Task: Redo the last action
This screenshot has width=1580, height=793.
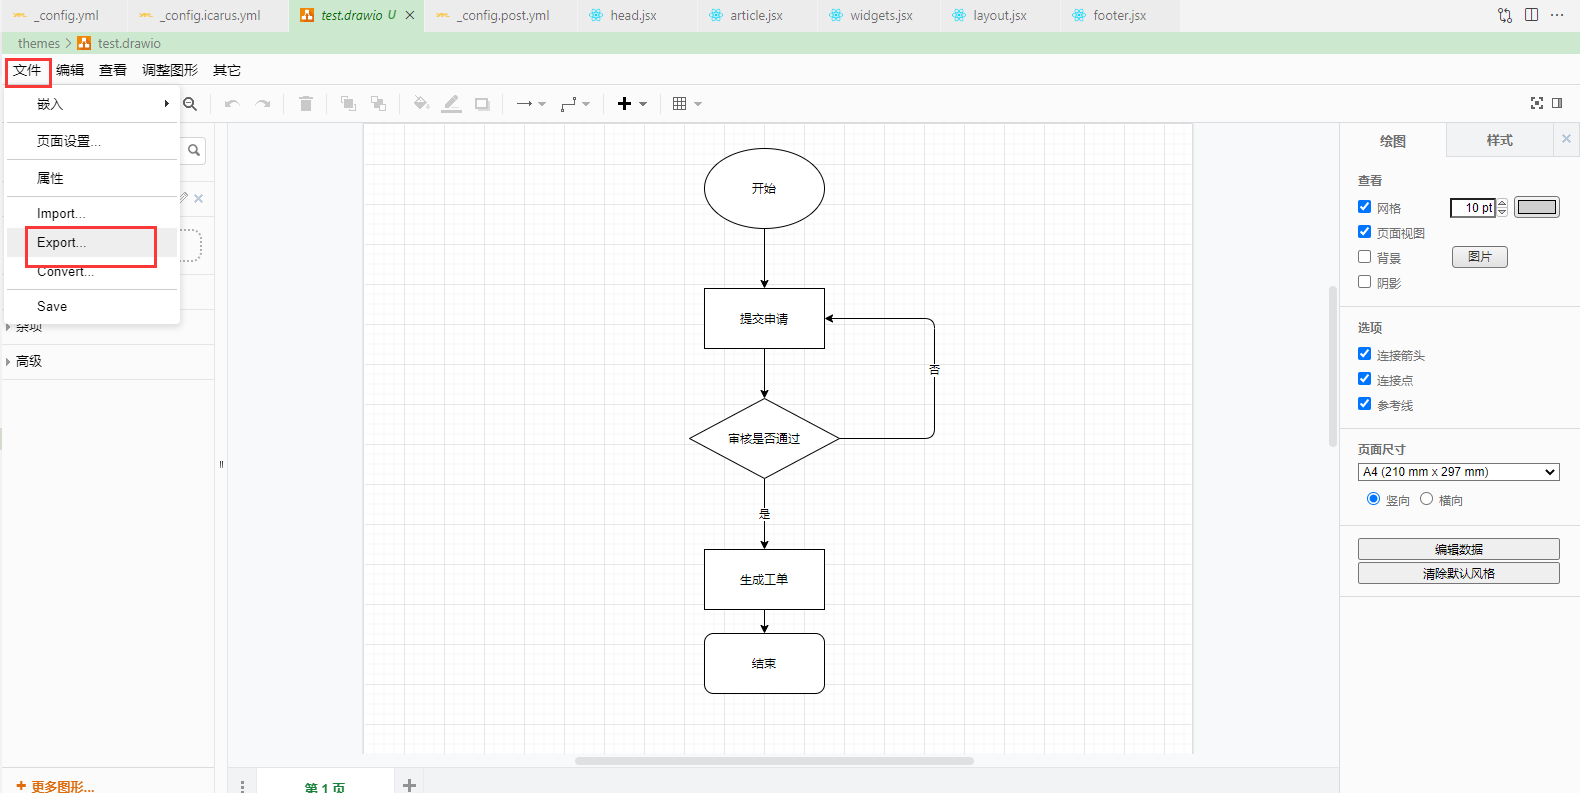Action: 263,104
